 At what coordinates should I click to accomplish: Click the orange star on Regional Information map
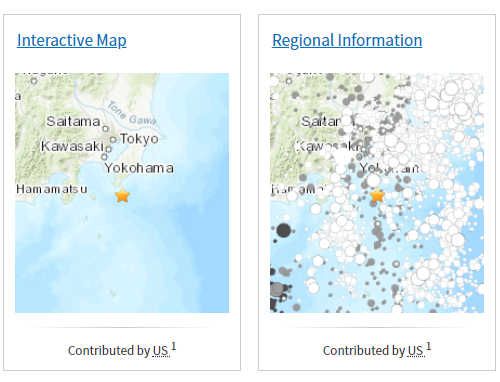click(377, 195)
